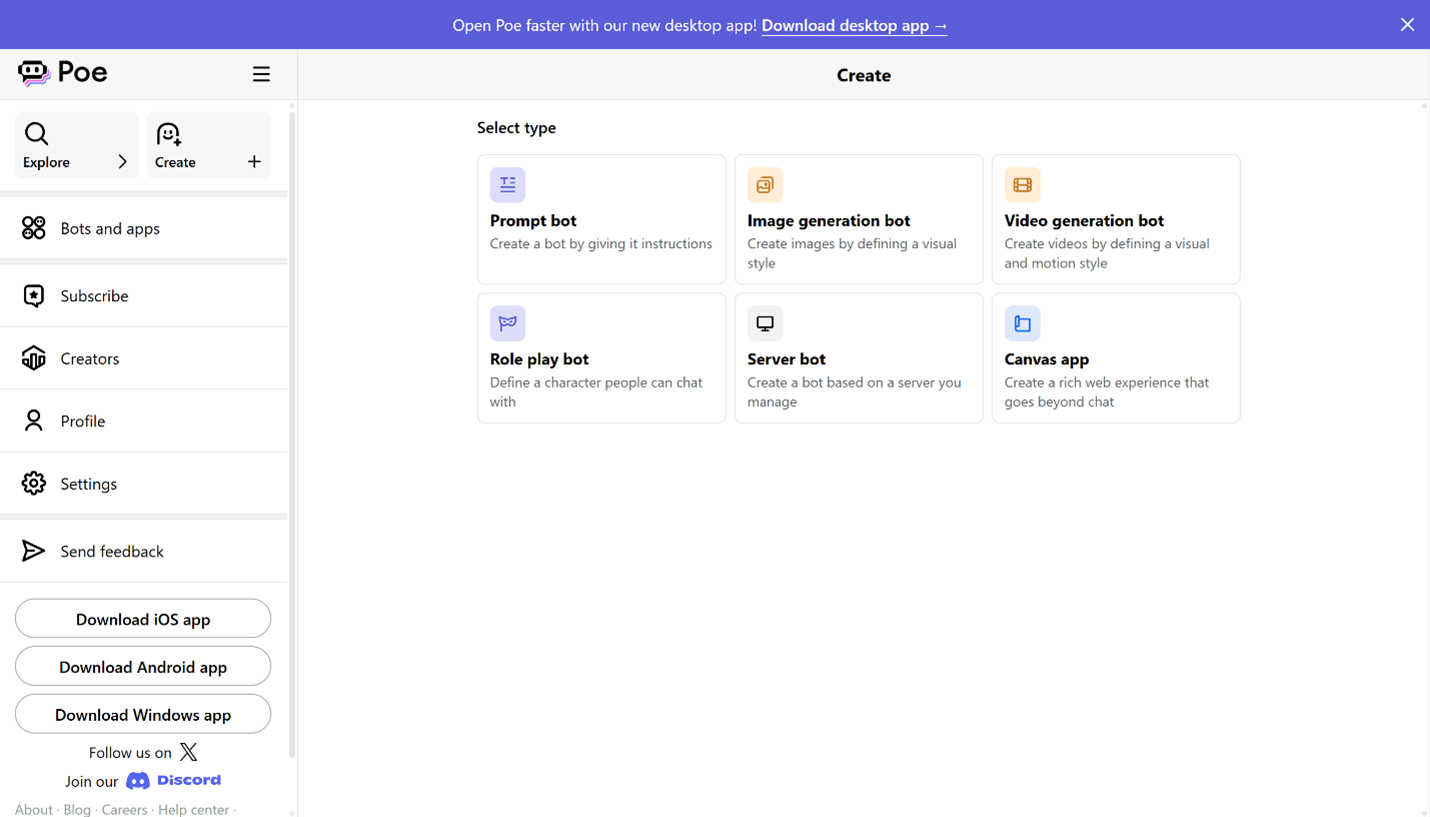Image resolution: width=1430 pixels, height=817 pixels.
Task: Click the sidebar vertical scrollbar
Action: 292,434
